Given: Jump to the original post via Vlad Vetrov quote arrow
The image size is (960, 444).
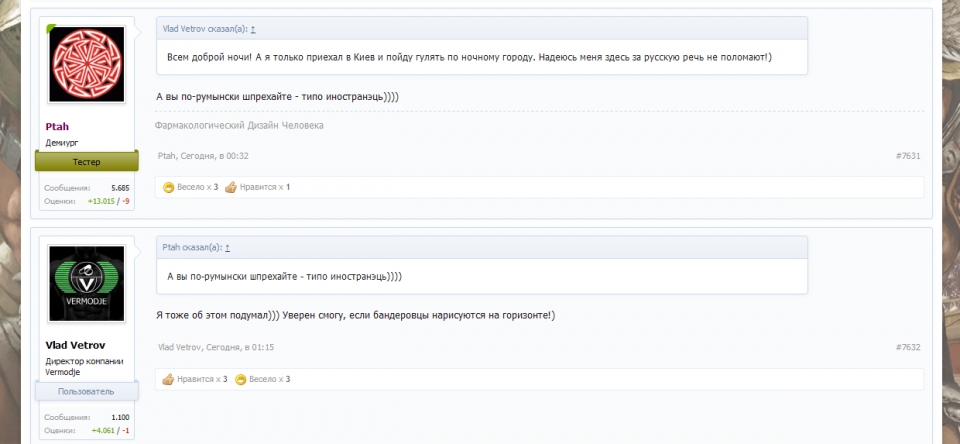Looking at the screenshot, I should pyautogui.click(x=252, y=30).
